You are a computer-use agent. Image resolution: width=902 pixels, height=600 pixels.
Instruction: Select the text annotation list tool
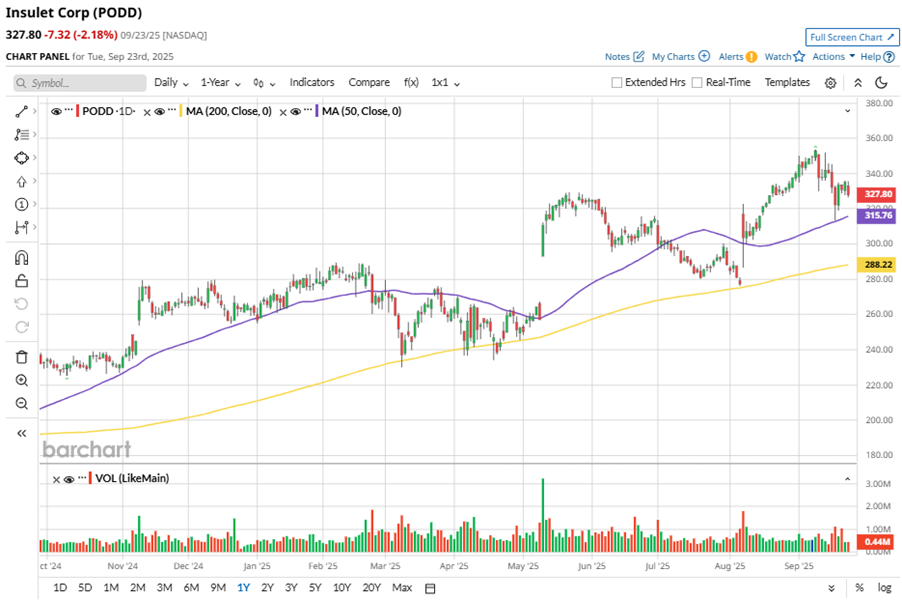[x=21, y=135]
